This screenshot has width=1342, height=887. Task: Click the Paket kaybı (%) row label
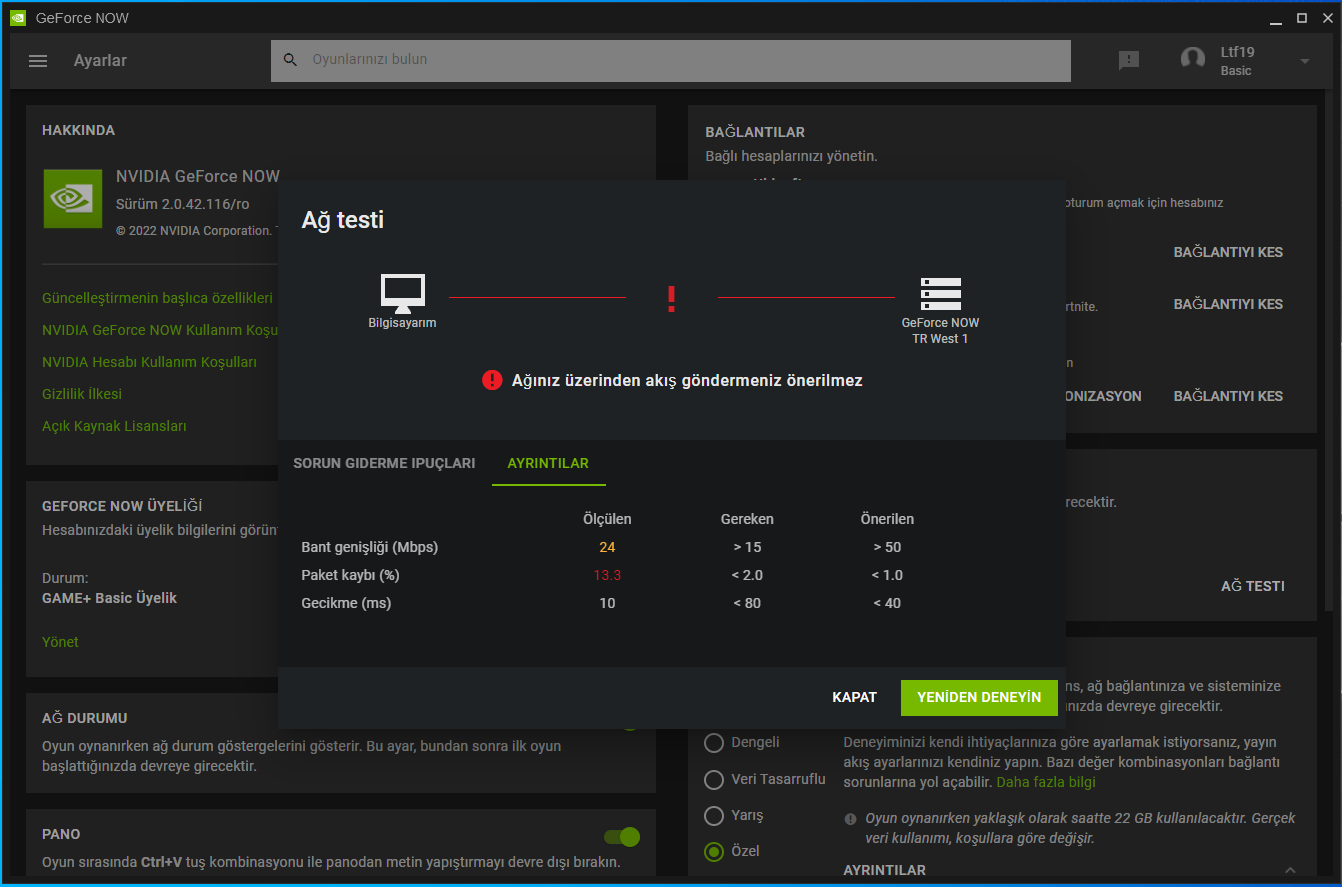[350, 575]
